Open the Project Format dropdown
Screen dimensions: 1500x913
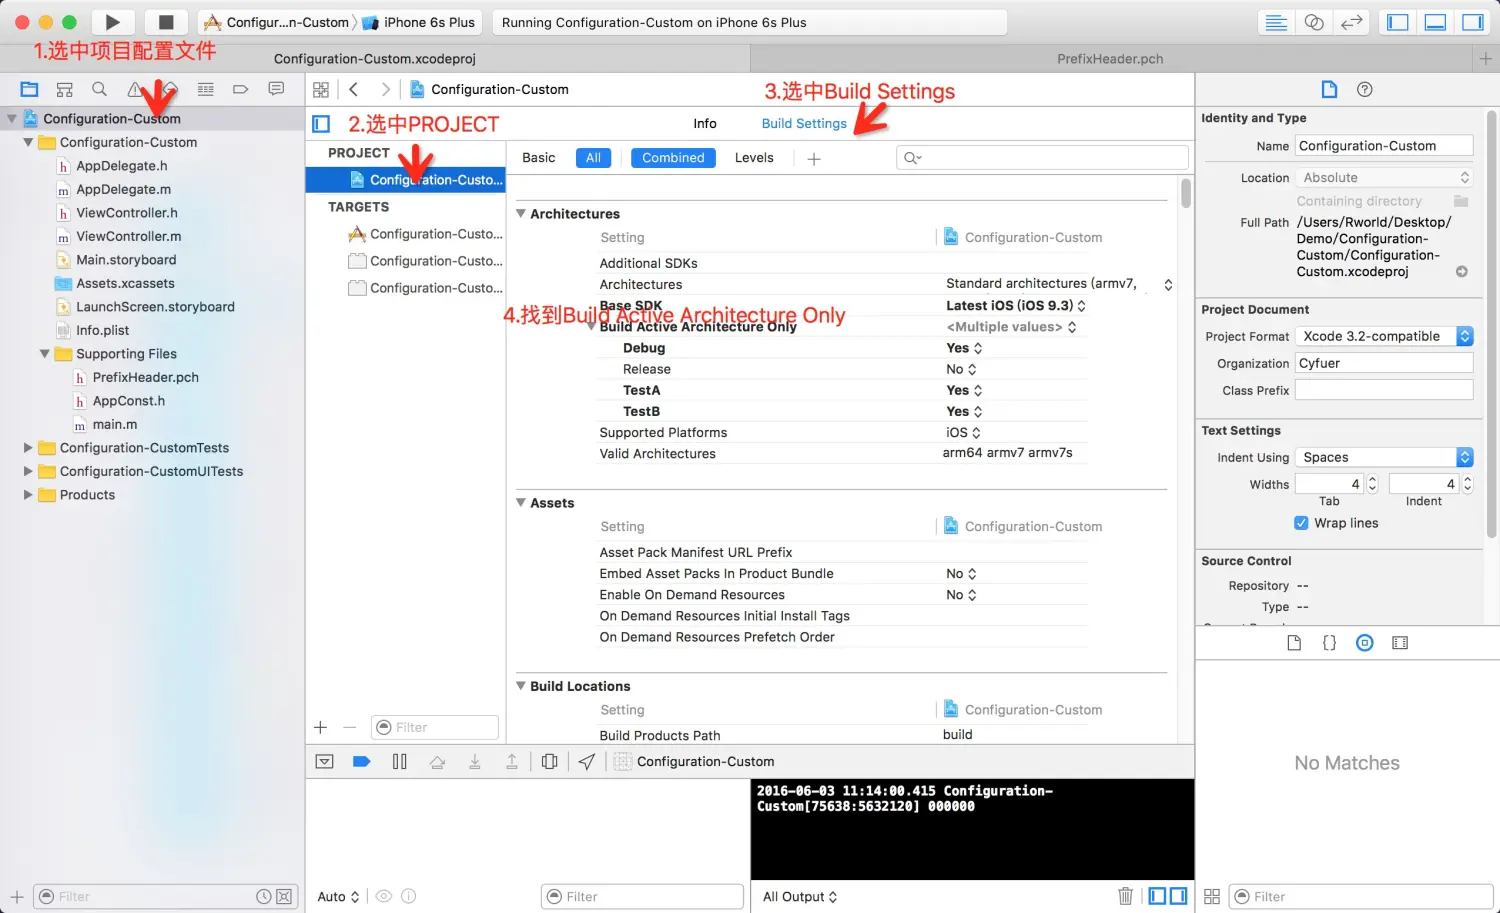pyautogui.click(x=1384, y=336)
